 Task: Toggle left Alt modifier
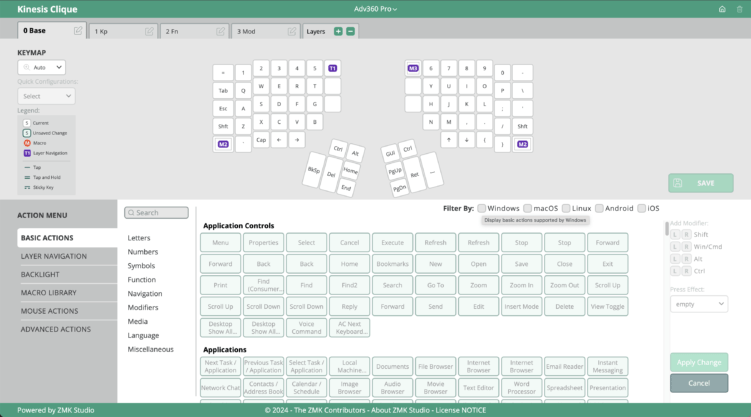(675, 259)
